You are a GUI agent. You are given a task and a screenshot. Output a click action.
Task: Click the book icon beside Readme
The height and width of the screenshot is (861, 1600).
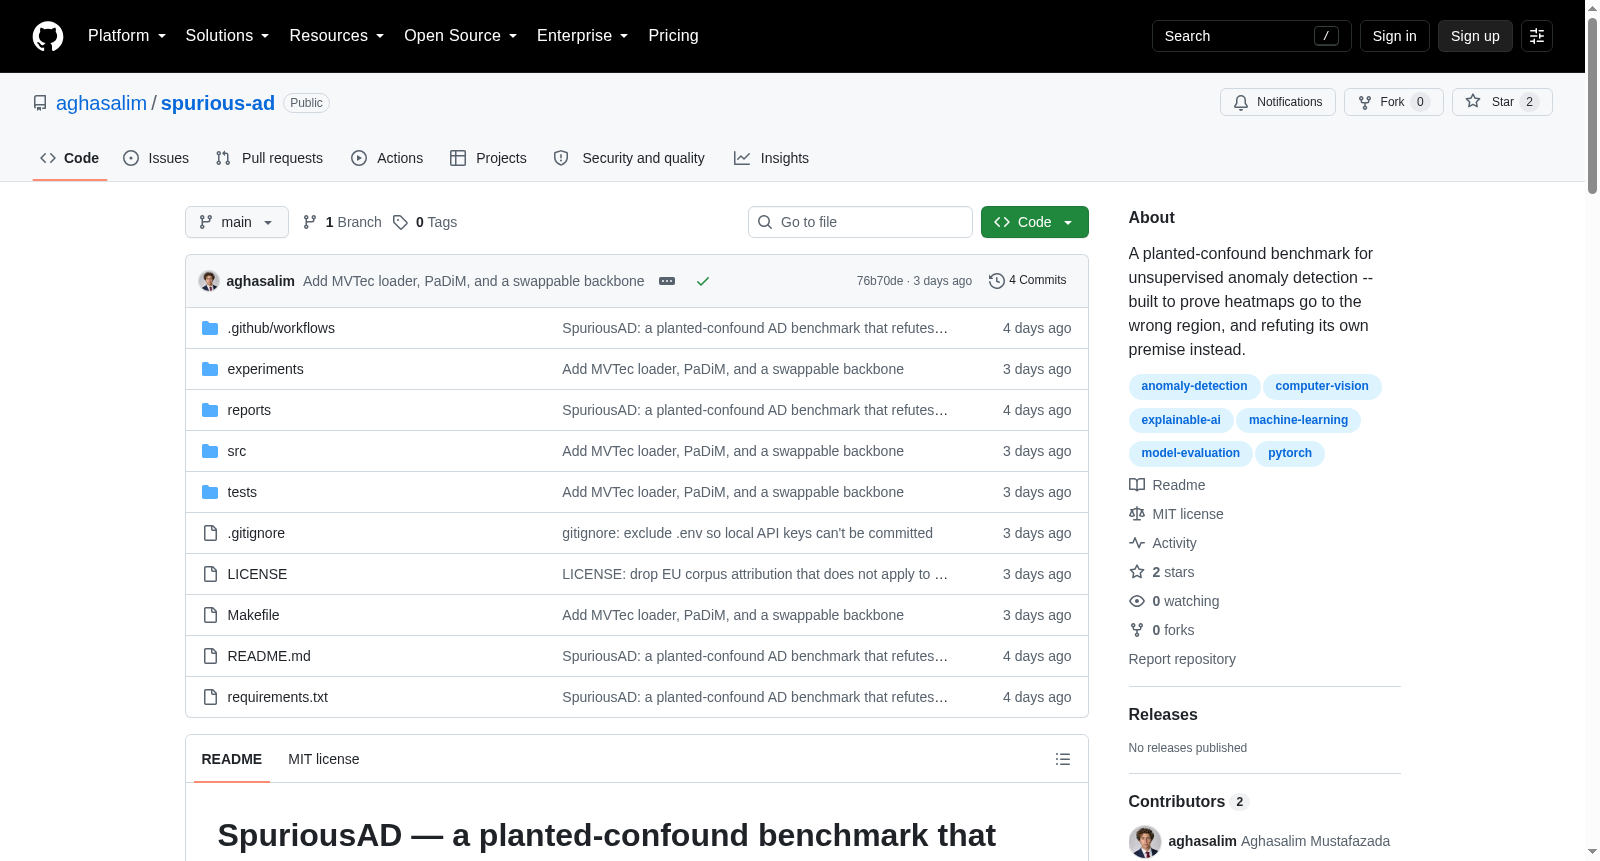(x=1137, y=485)
